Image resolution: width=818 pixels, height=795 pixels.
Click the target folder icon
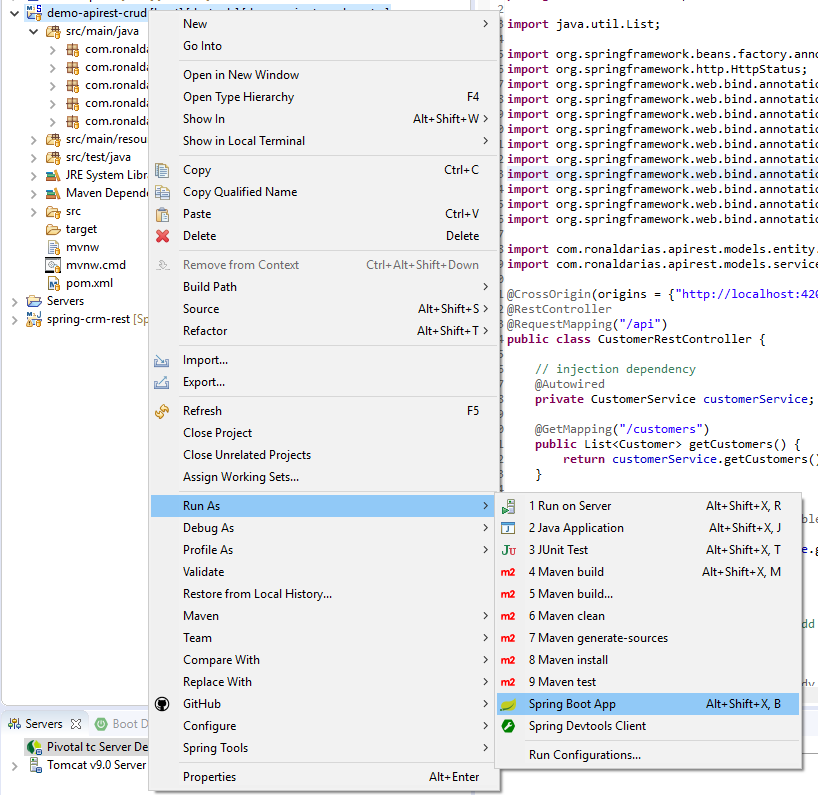[x=53, y=230]
